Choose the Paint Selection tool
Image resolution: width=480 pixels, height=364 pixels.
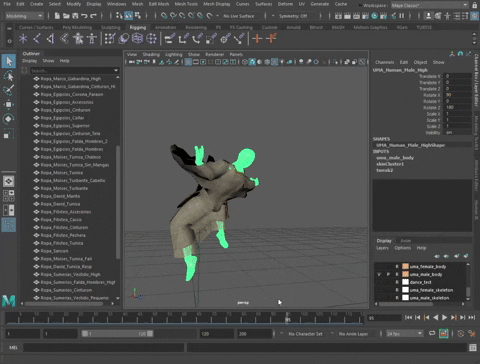pos(9,90)
